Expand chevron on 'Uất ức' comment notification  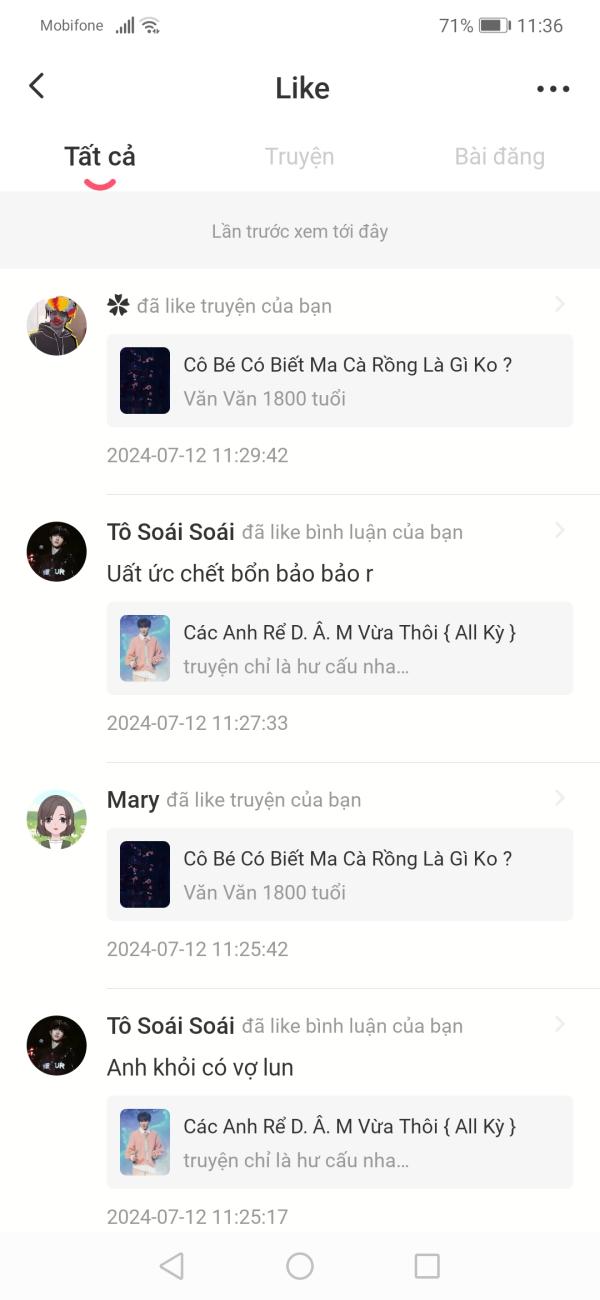560,530
